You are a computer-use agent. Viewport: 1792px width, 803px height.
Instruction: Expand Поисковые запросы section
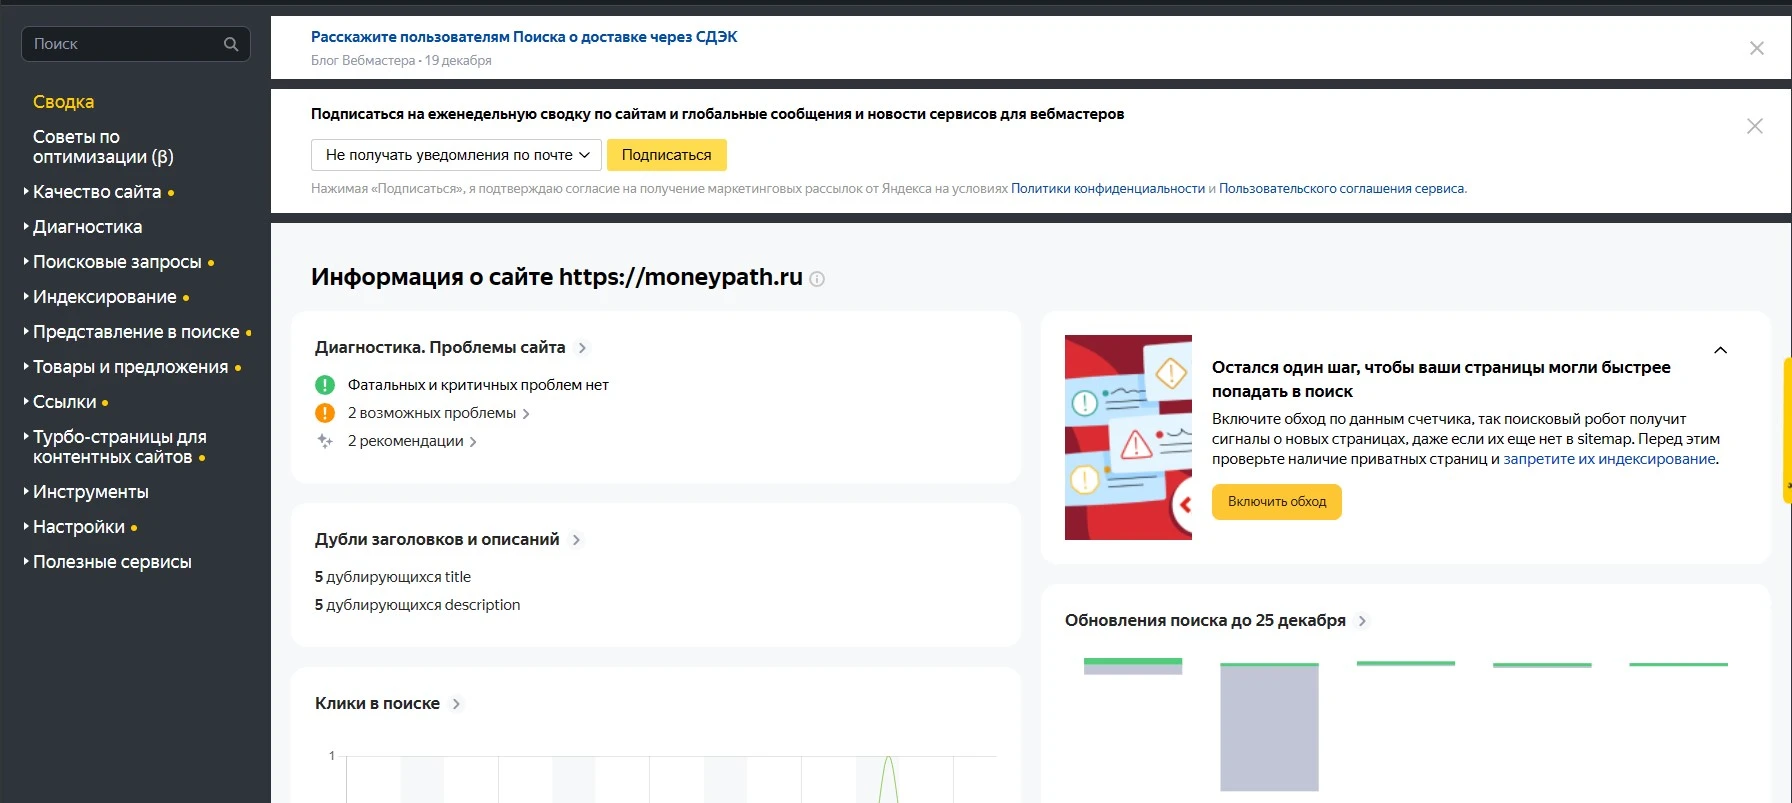tap(117, 262)
